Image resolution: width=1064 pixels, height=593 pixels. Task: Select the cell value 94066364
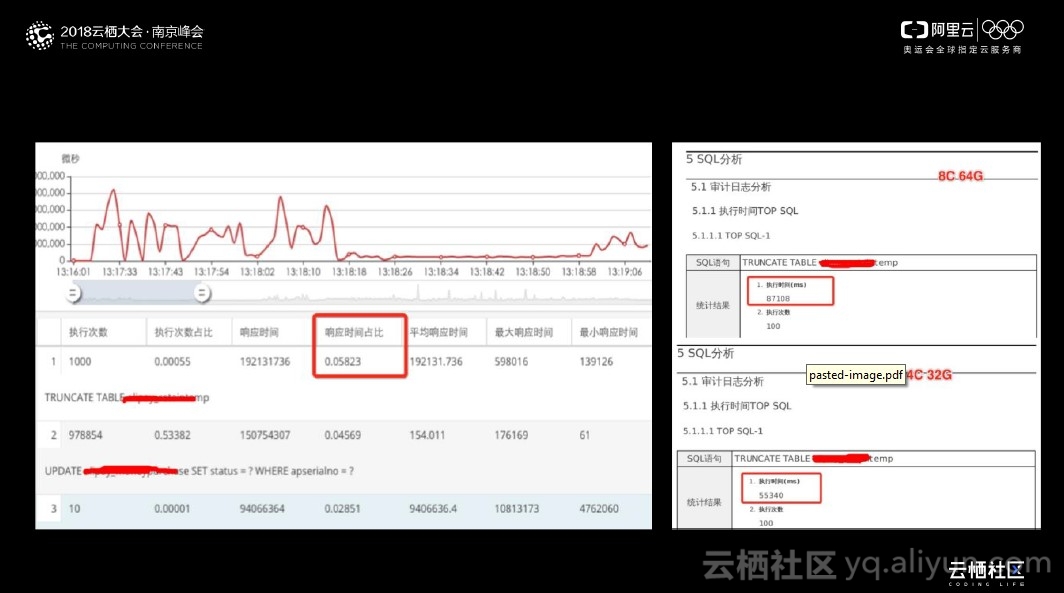pos(262,508)
